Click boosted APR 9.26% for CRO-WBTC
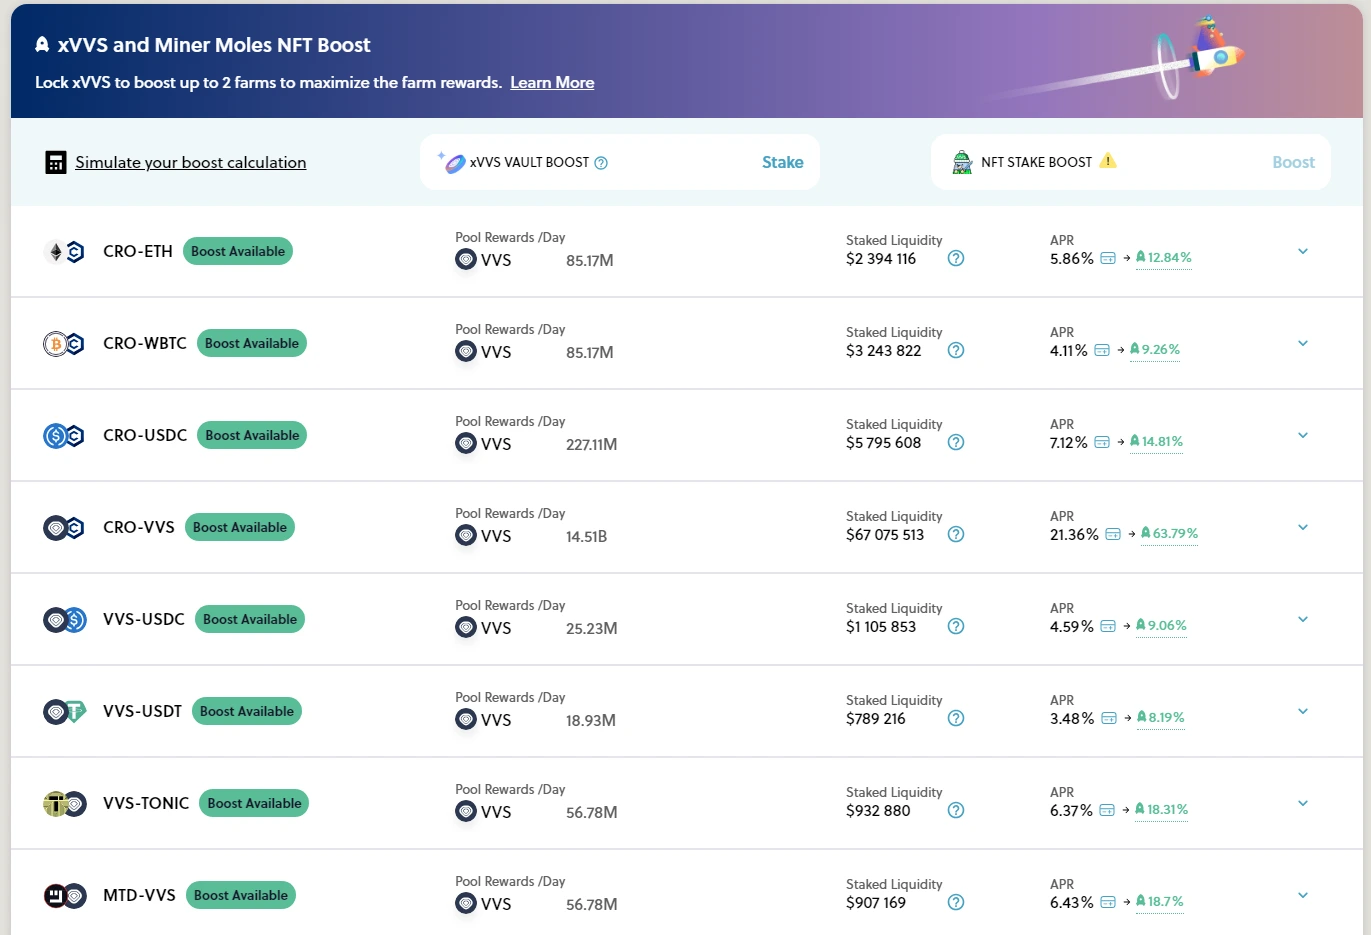Viewport: 1371px width, 935px height. [x=1155, y=350]
